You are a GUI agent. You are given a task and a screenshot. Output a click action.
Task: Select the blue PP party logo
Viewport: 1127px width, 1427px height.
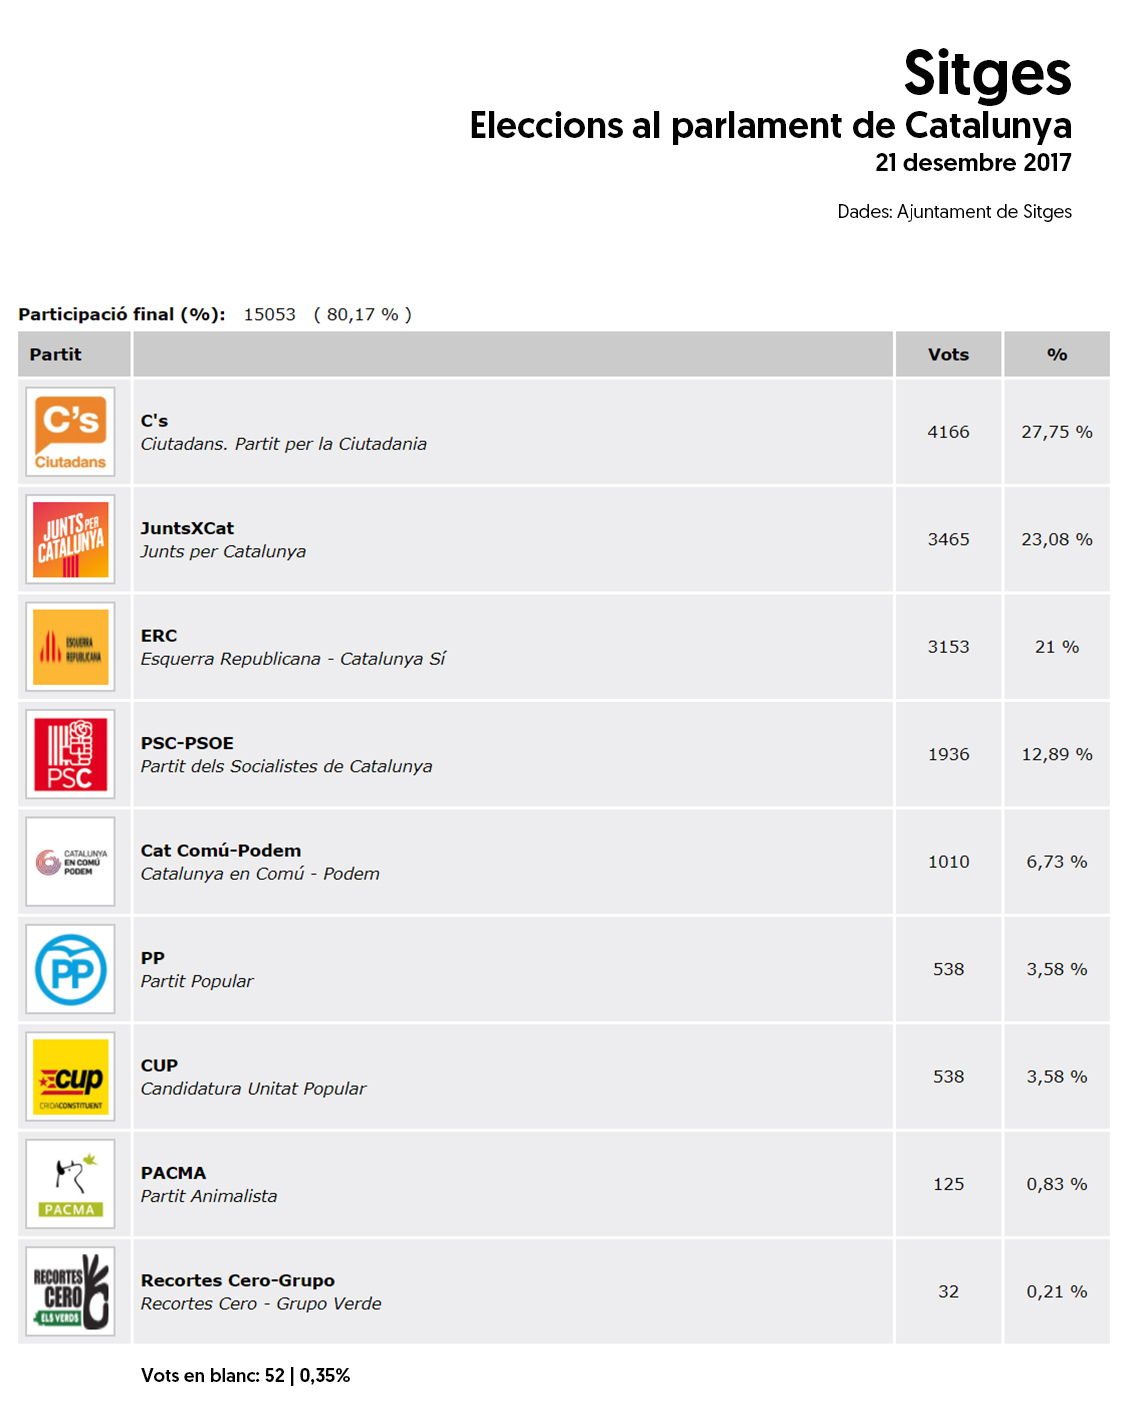(x=70, y=969)
